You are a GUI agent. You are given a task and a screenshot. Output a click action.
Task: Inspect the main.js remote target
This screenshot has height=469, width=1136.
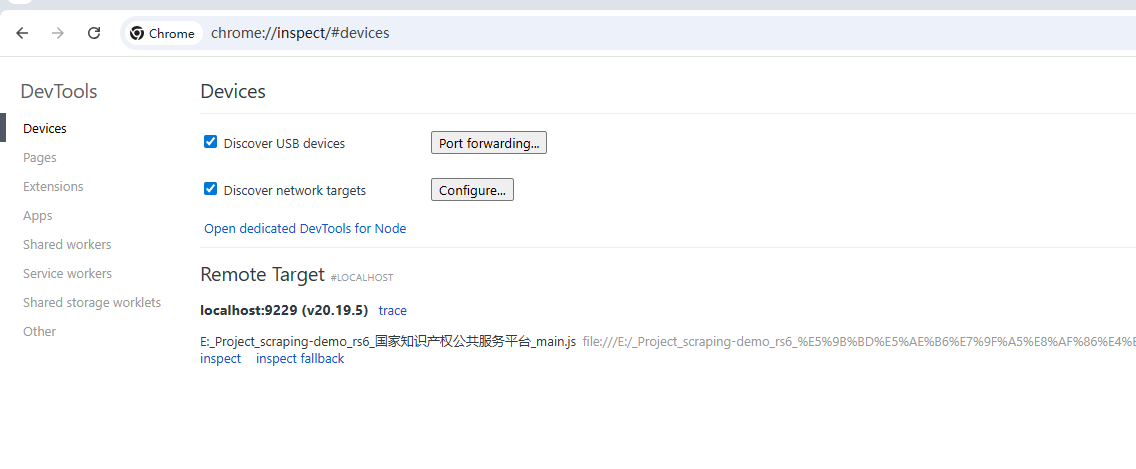(x=220, y=358)
